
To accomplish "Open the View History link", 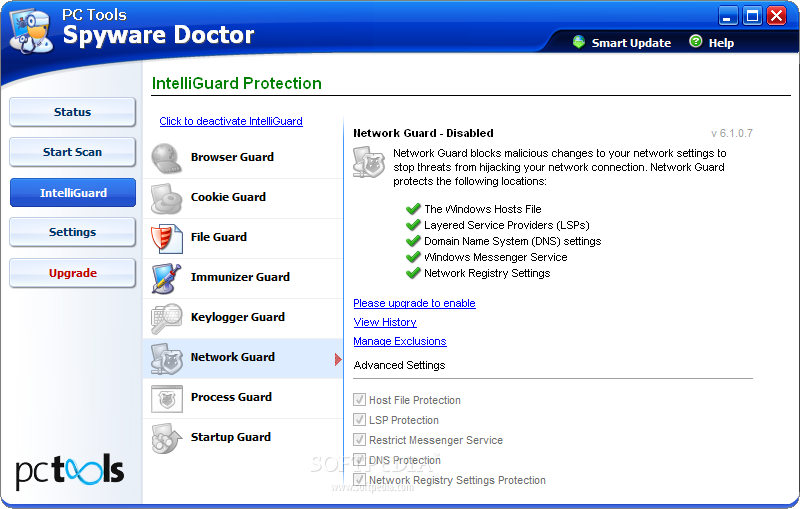I will (x=385, y=322).
